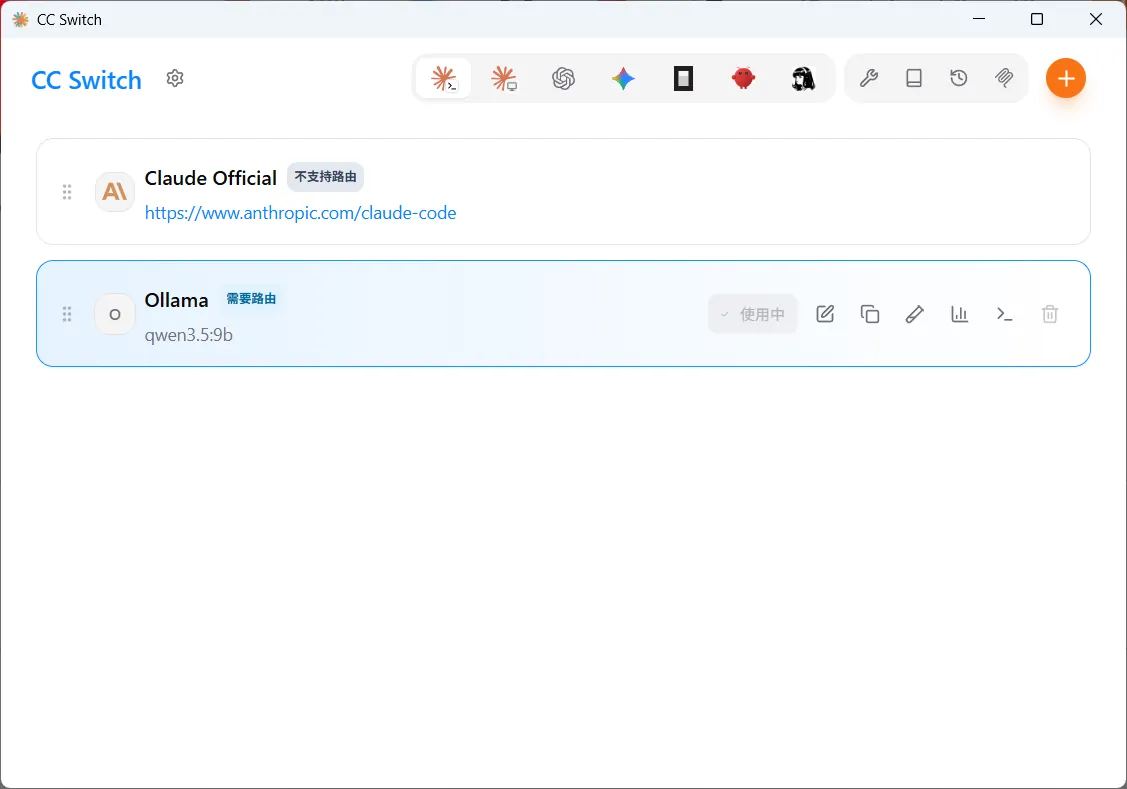Click the CC Switch title bar icon
Screen dimensions: 1127x789
[x=21, y=19]
